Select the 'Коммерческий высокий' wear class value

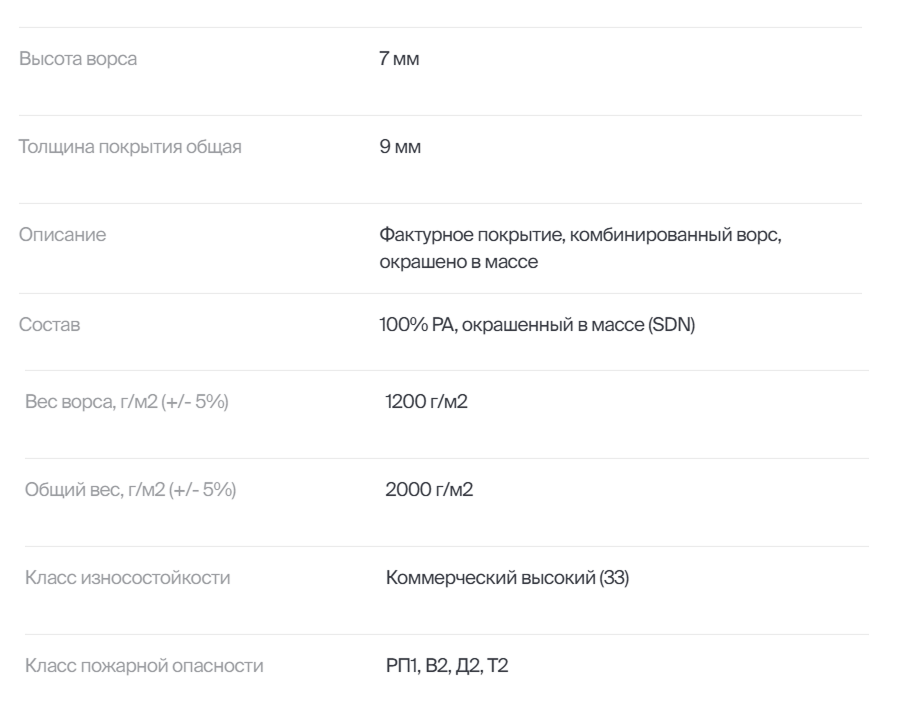pos(489,578)
